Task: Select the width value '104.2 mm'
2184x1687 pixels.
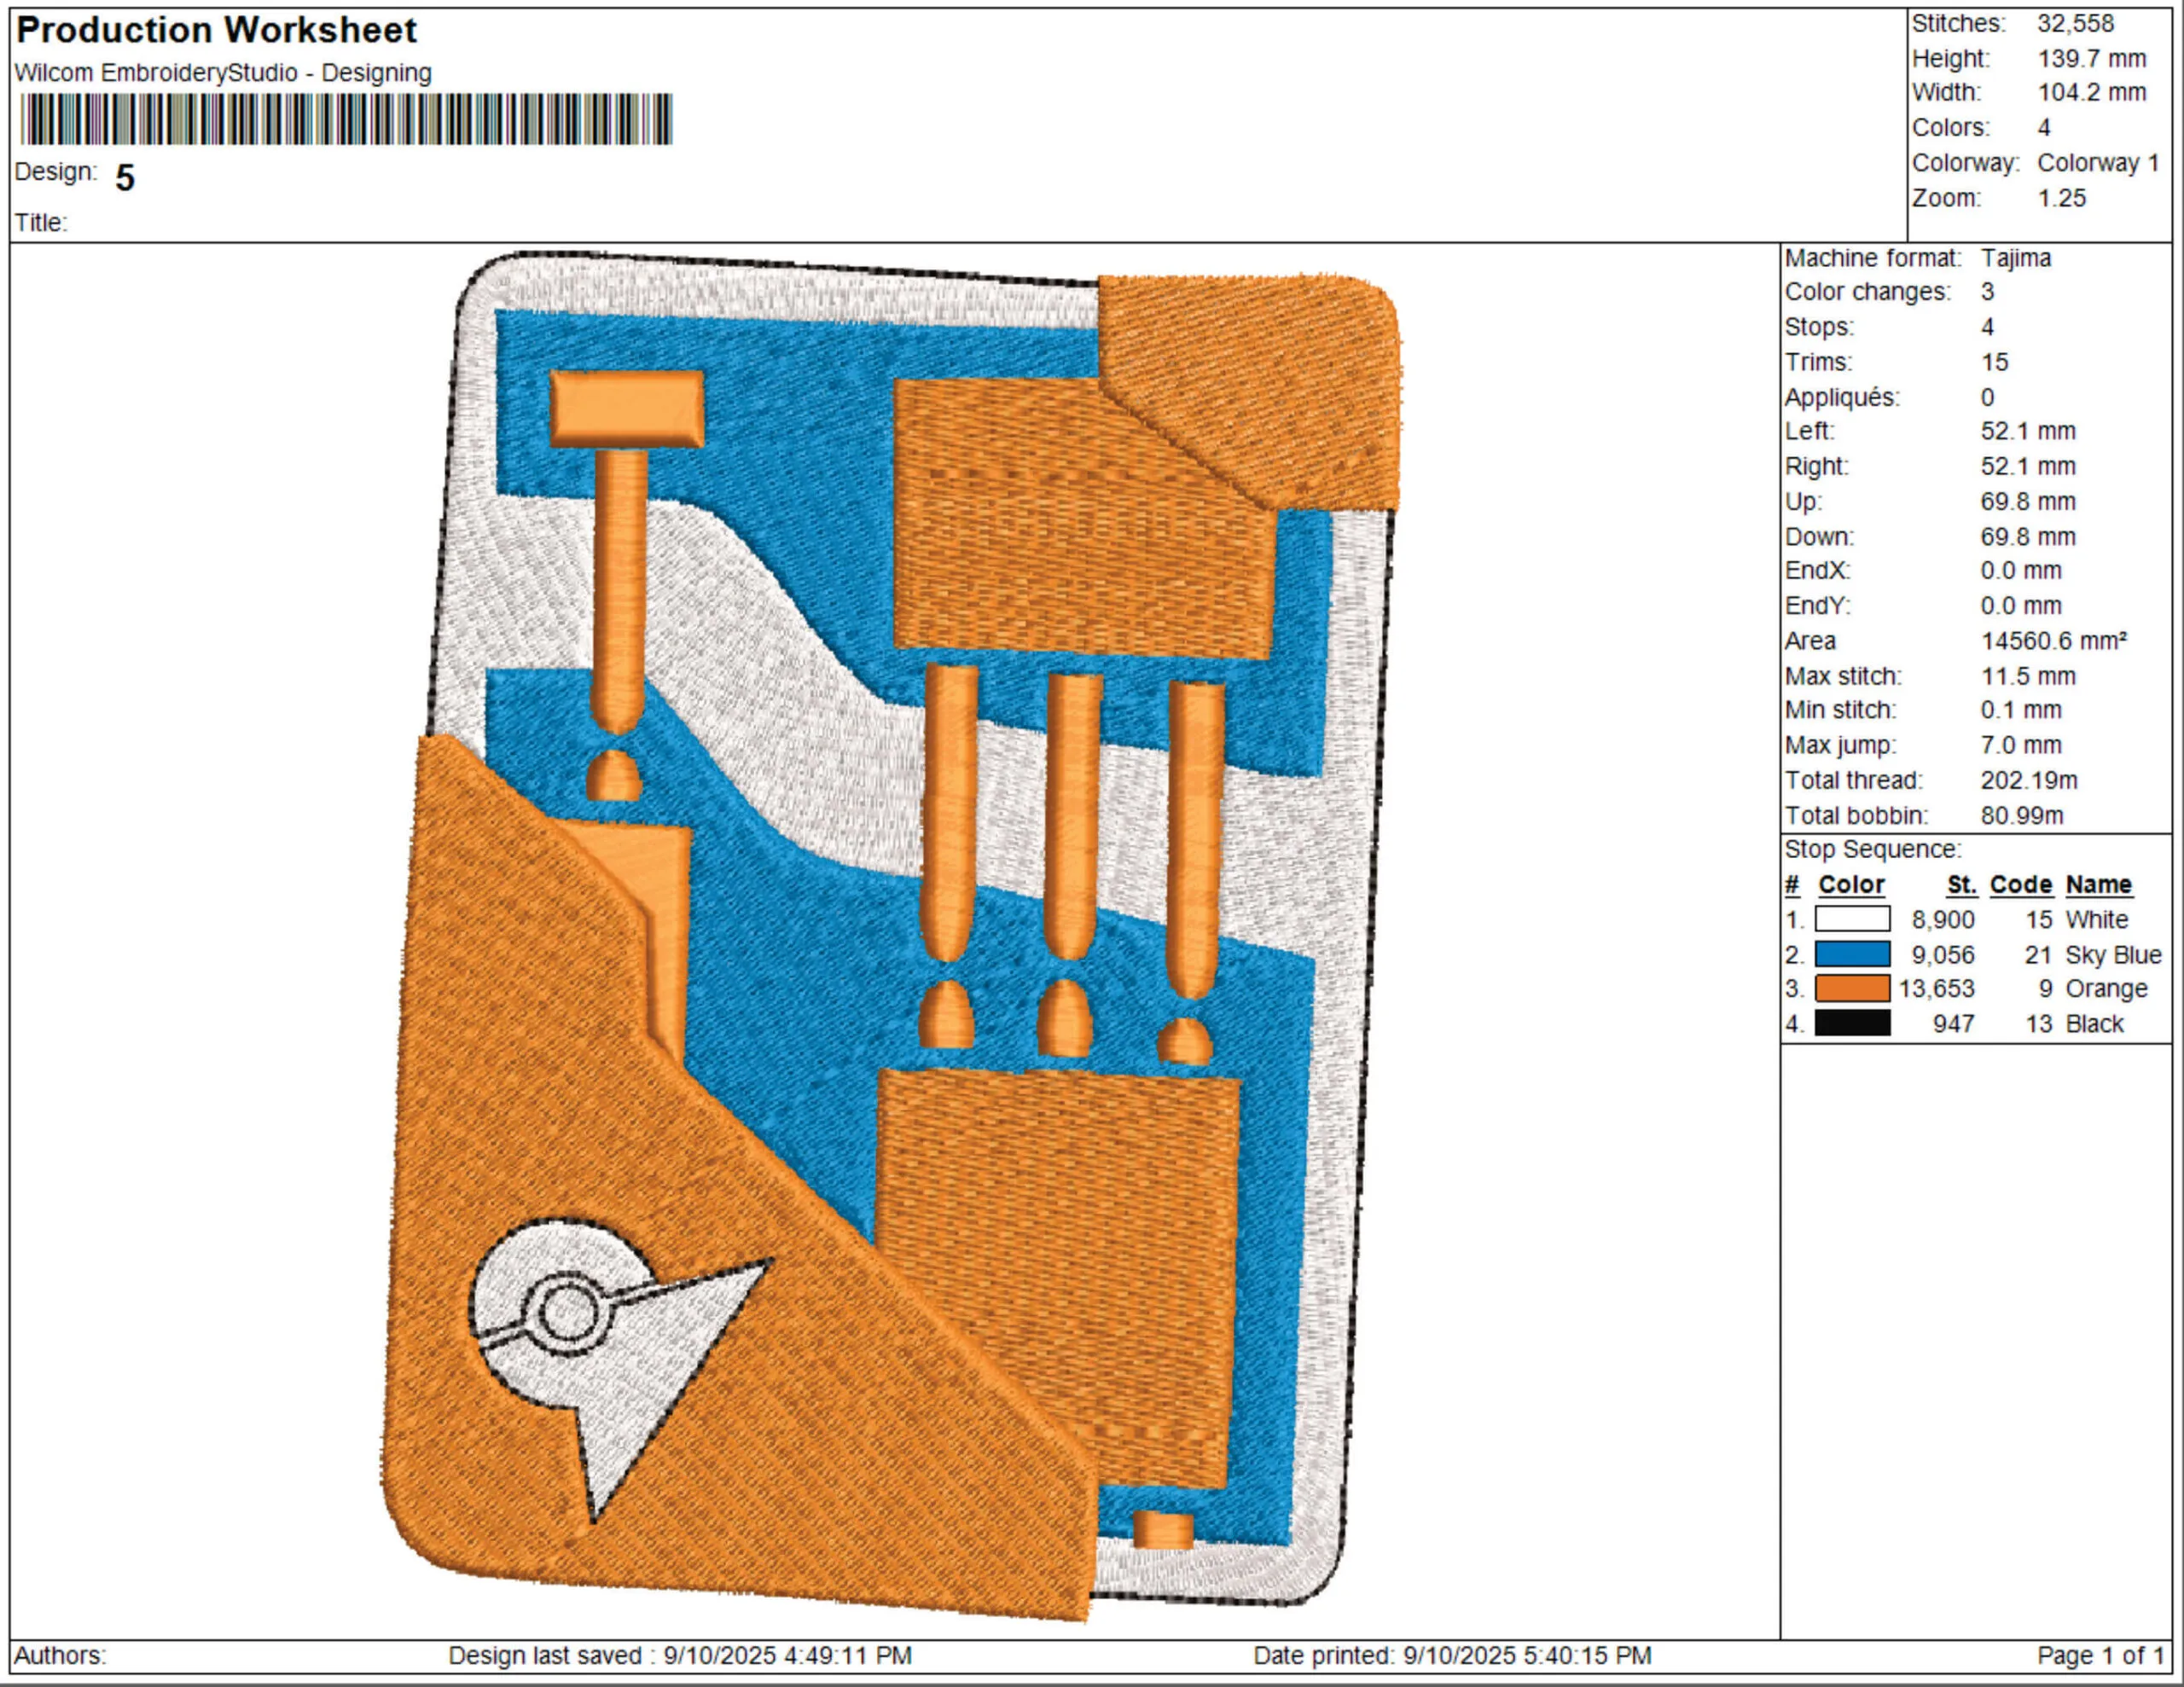Action: coord(2092,92)
